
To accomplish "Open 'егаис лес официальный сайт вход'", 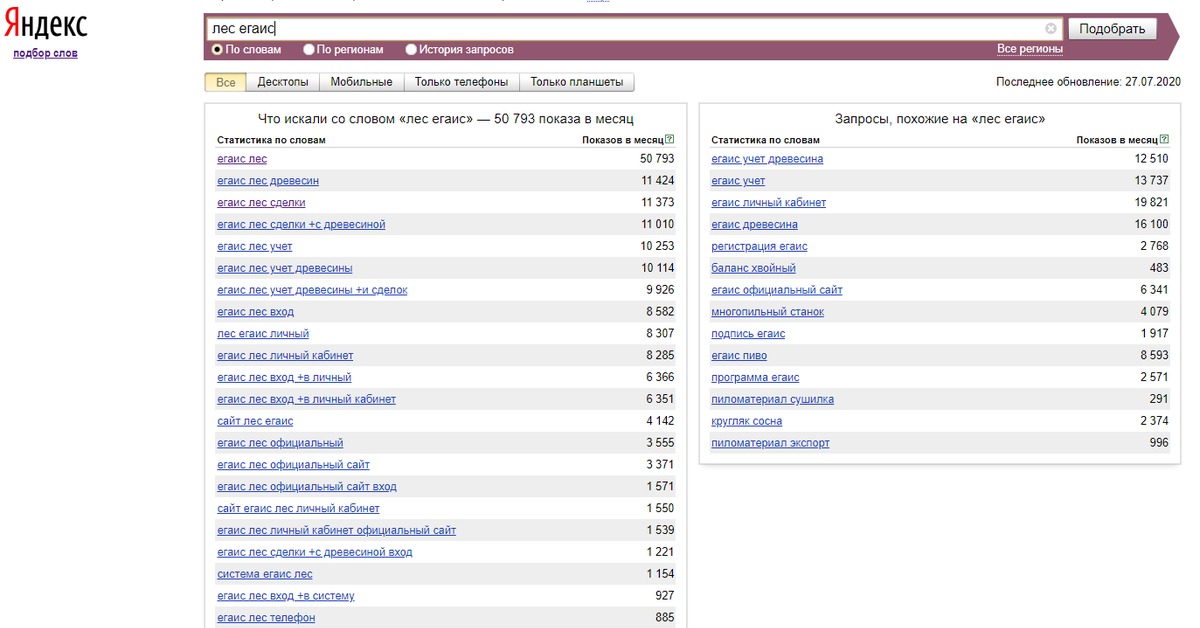I will point(307,487).
